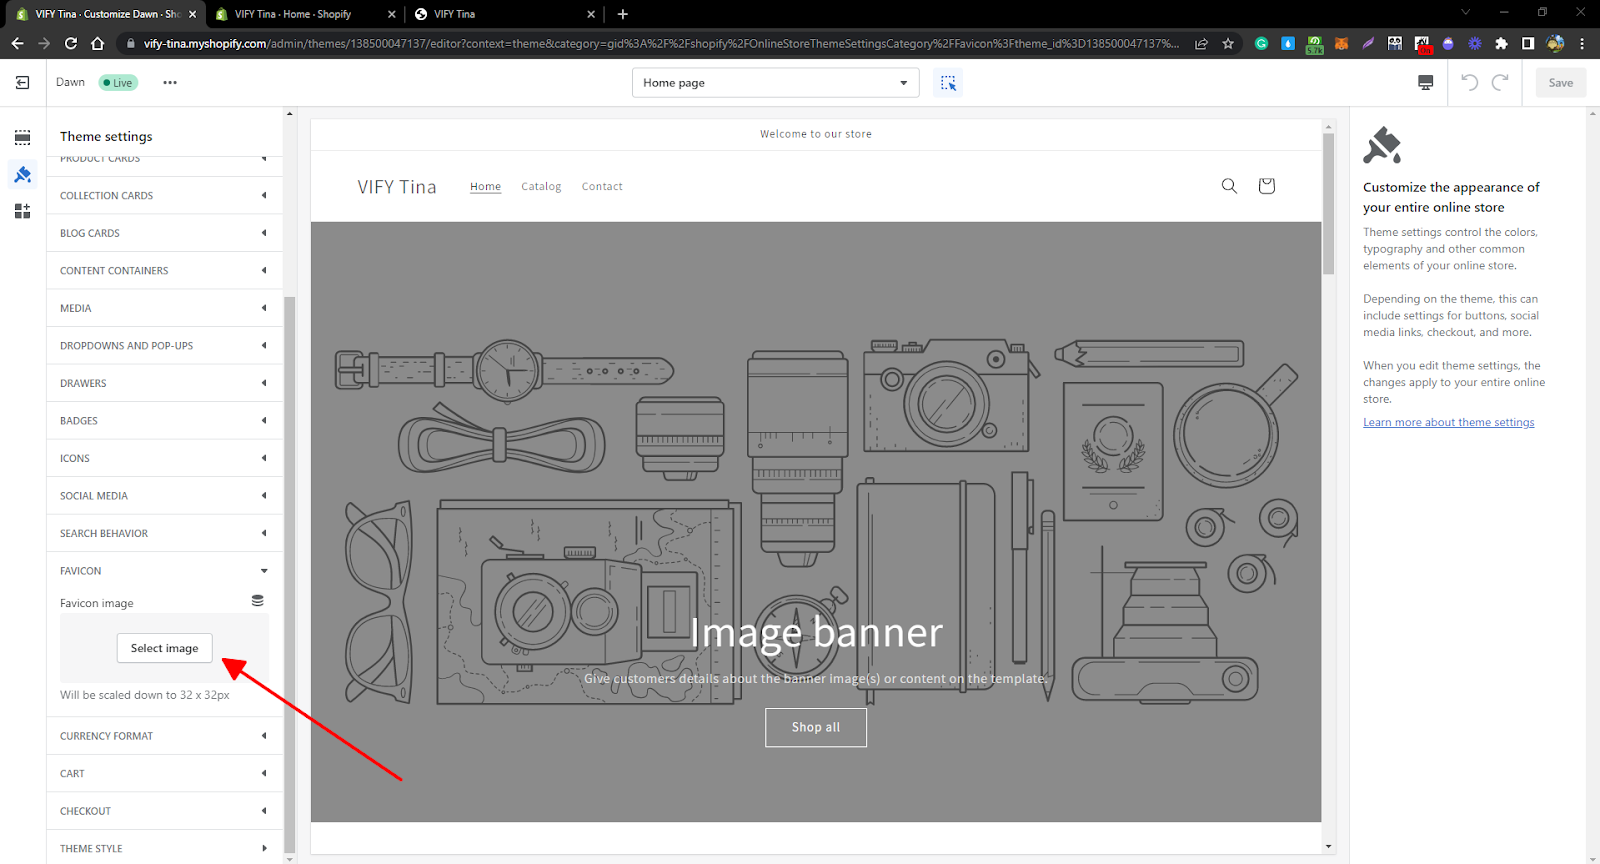
Task: Expand the CONTENT CONTAINERS section
Action: (164, 271)
